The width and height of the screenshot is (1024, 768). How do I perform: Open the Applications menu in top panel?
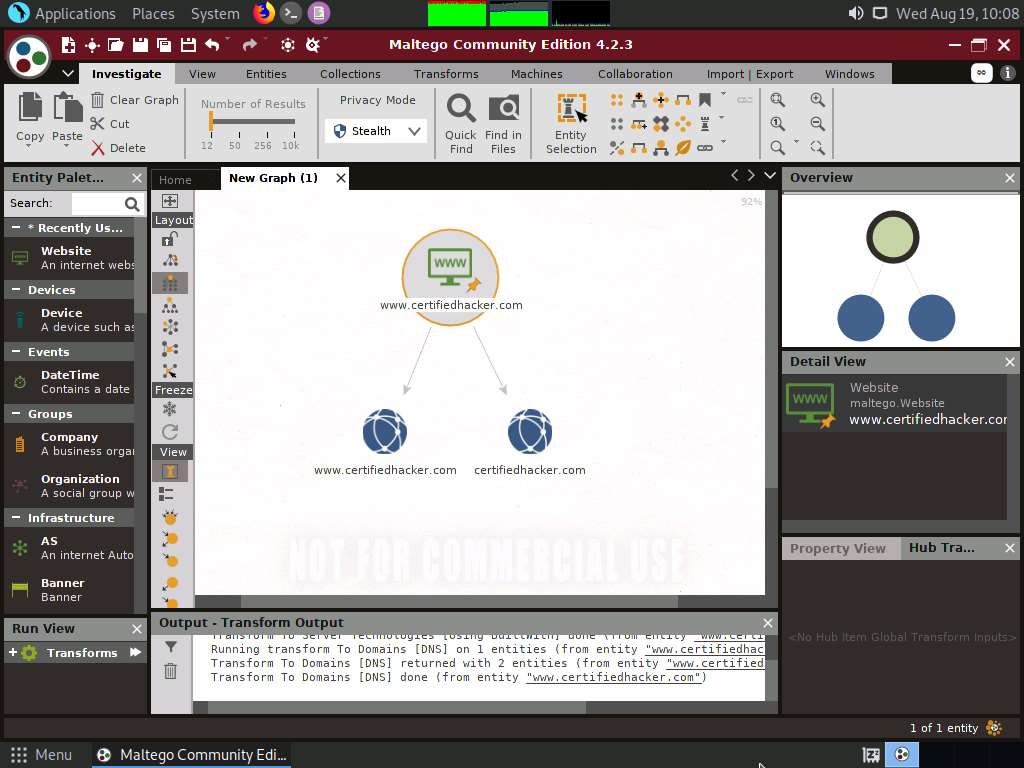coord(75,14)
